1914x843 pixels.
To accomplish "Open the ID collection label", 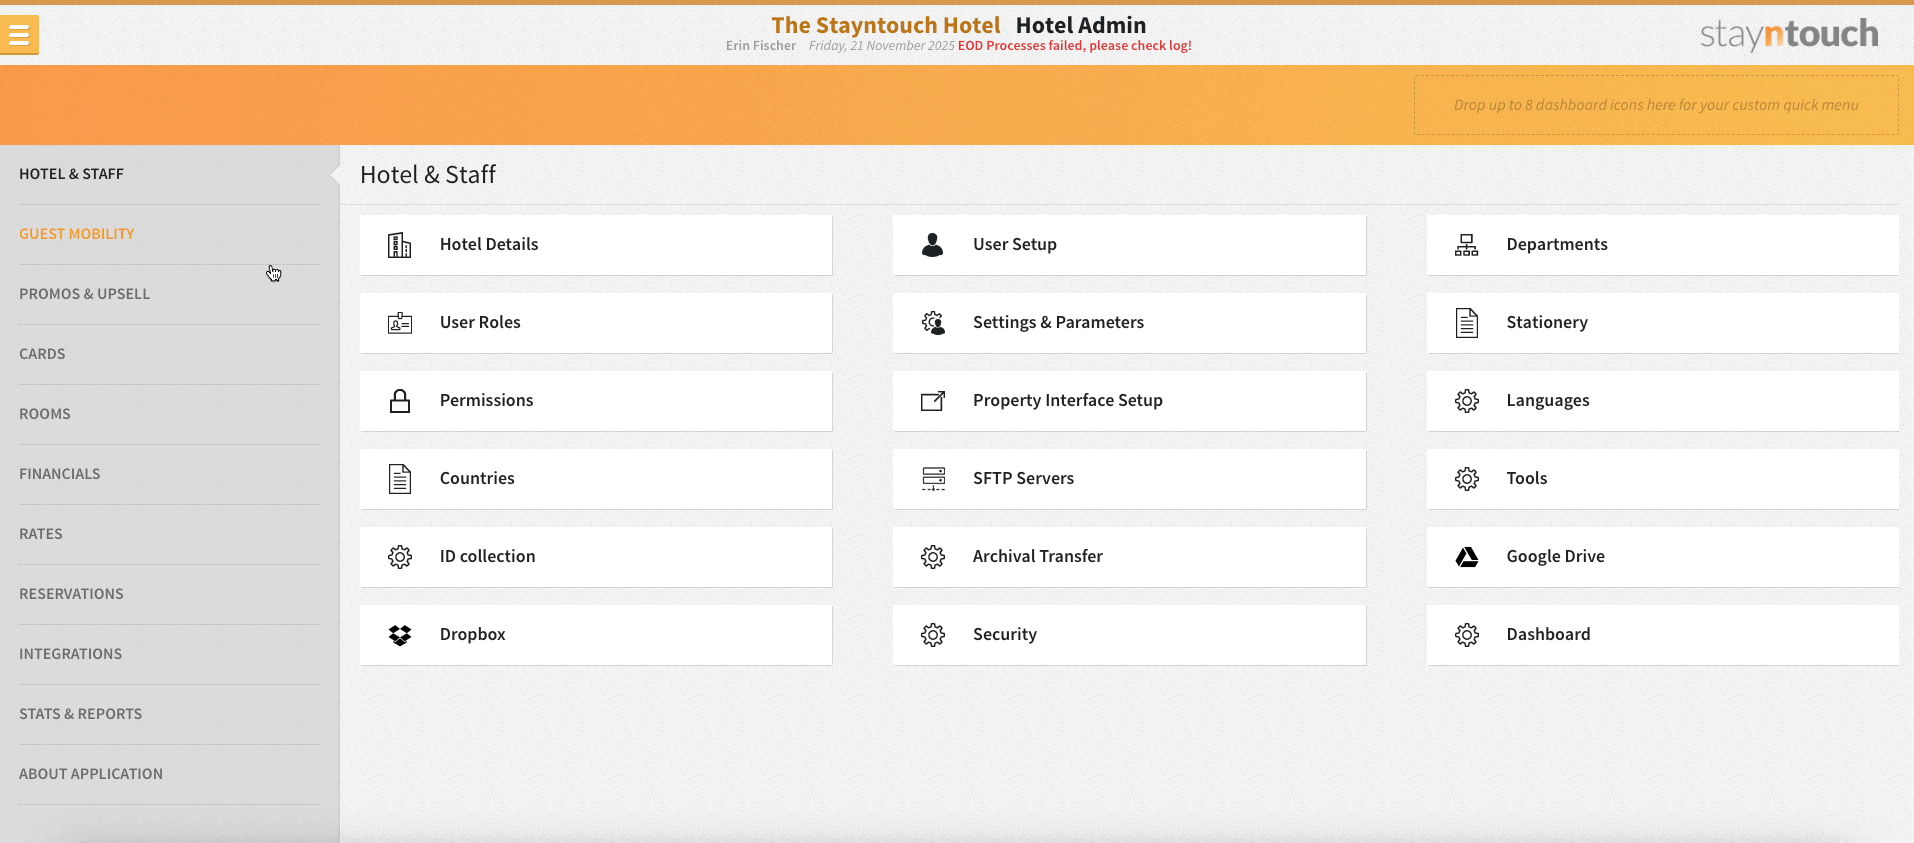I will click(x=487, y=556).
